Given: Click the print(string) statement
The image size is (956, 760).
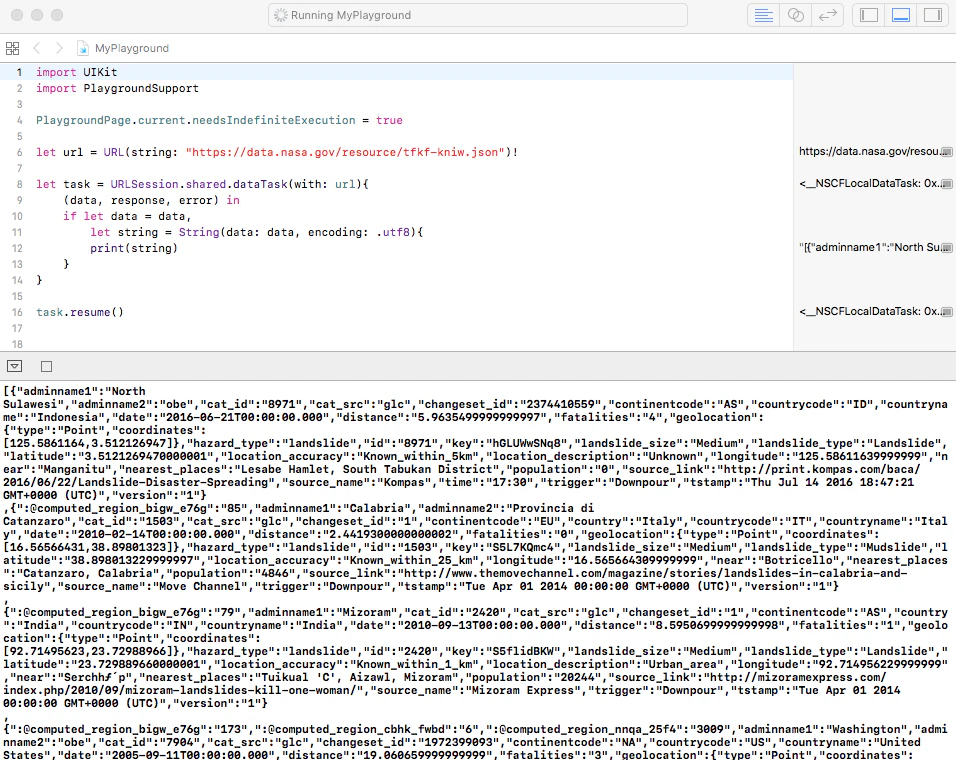Looking at the screenshot, I should pos(134,248).
